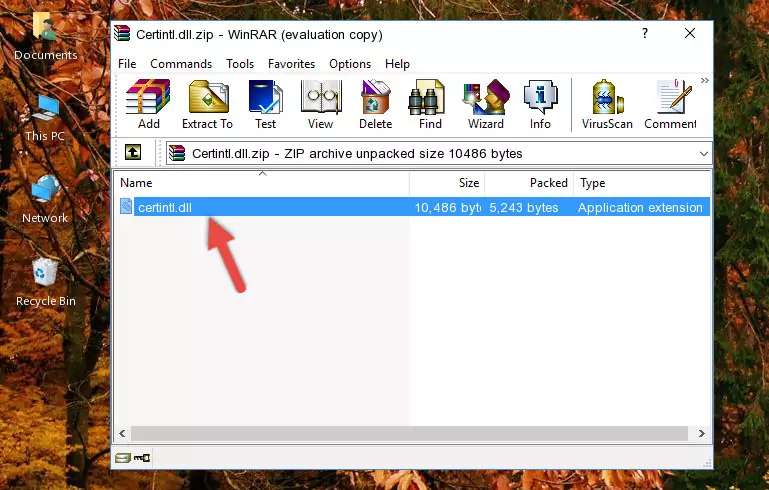
Task: Open the Favorites menu
Action: (x=291, y=64)
